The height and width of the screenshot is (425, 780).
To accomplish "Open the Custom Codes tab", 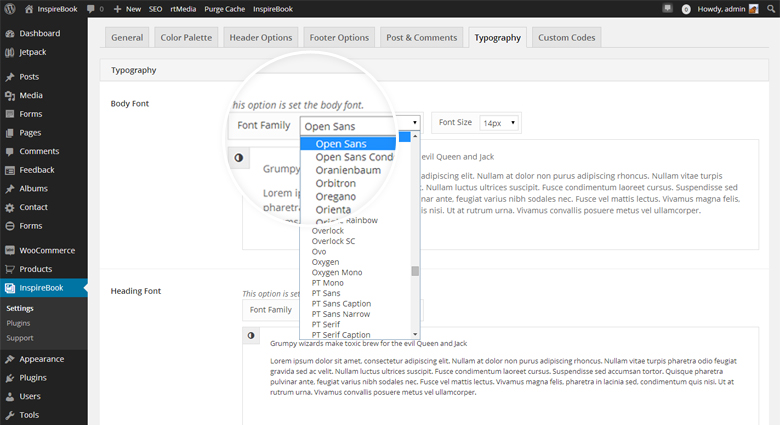I will 567,37.
